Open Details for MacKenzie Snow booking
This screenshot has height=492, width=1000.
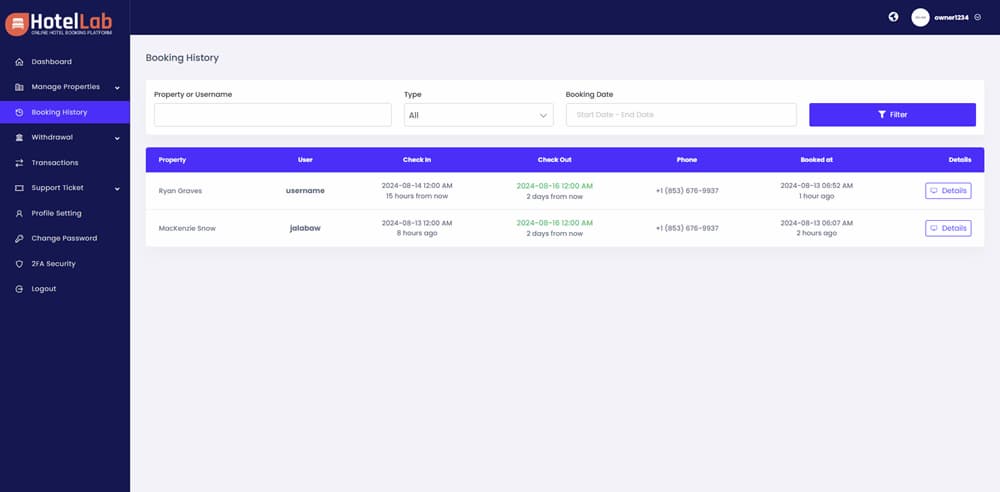(x=948, y=228)
